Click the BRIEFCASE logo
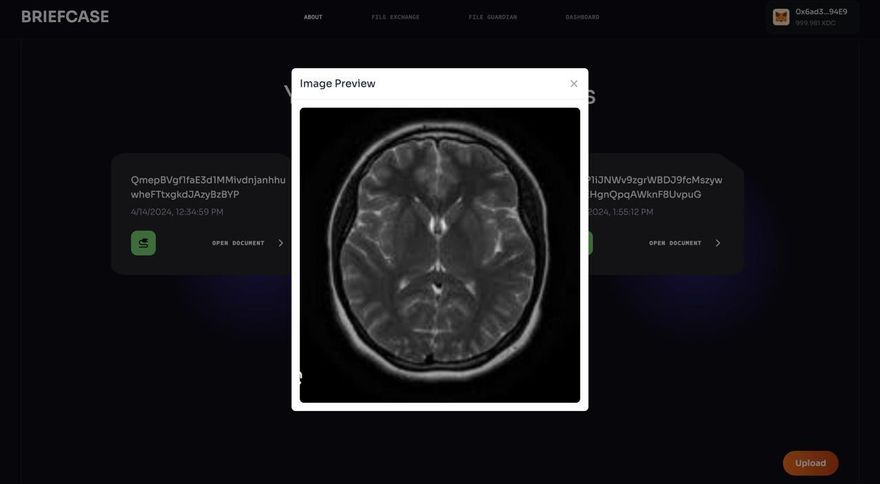Image resolution: width=880 pixels, height=484 pixels. 65,17
